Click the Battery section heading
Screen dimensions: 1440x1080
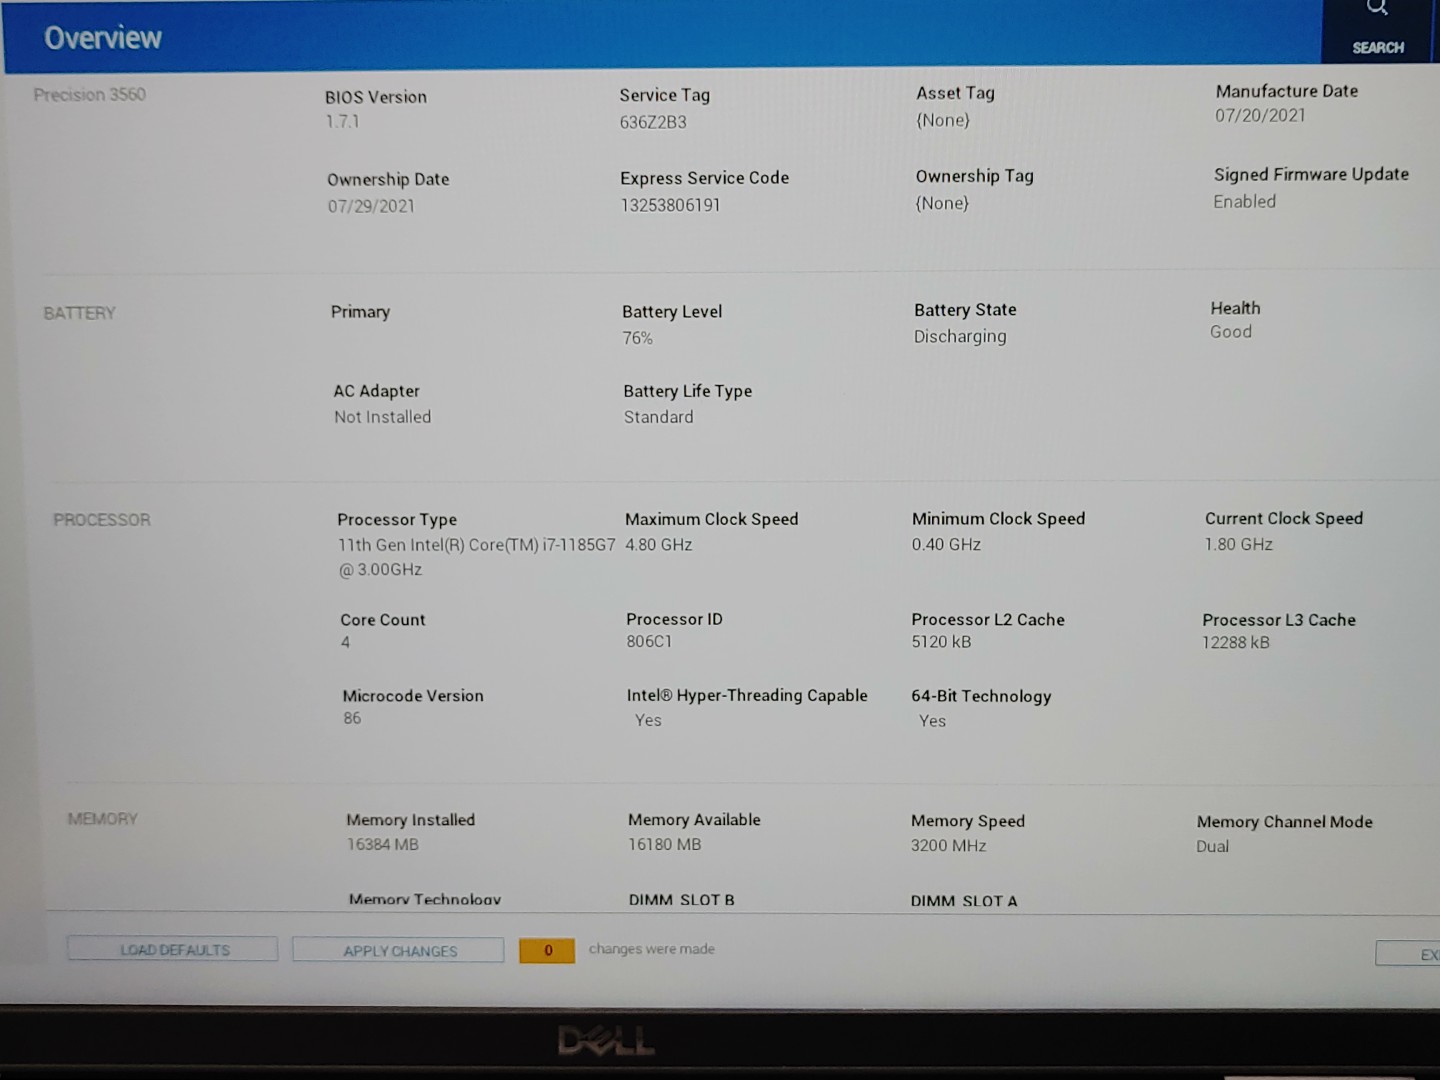click(79, 313)
